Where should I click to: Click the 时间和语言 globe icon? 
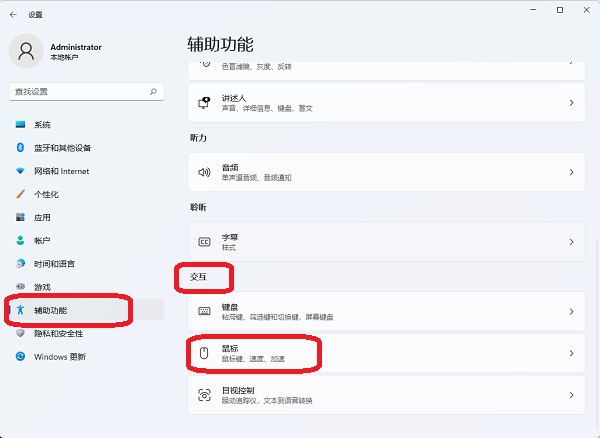20,263
